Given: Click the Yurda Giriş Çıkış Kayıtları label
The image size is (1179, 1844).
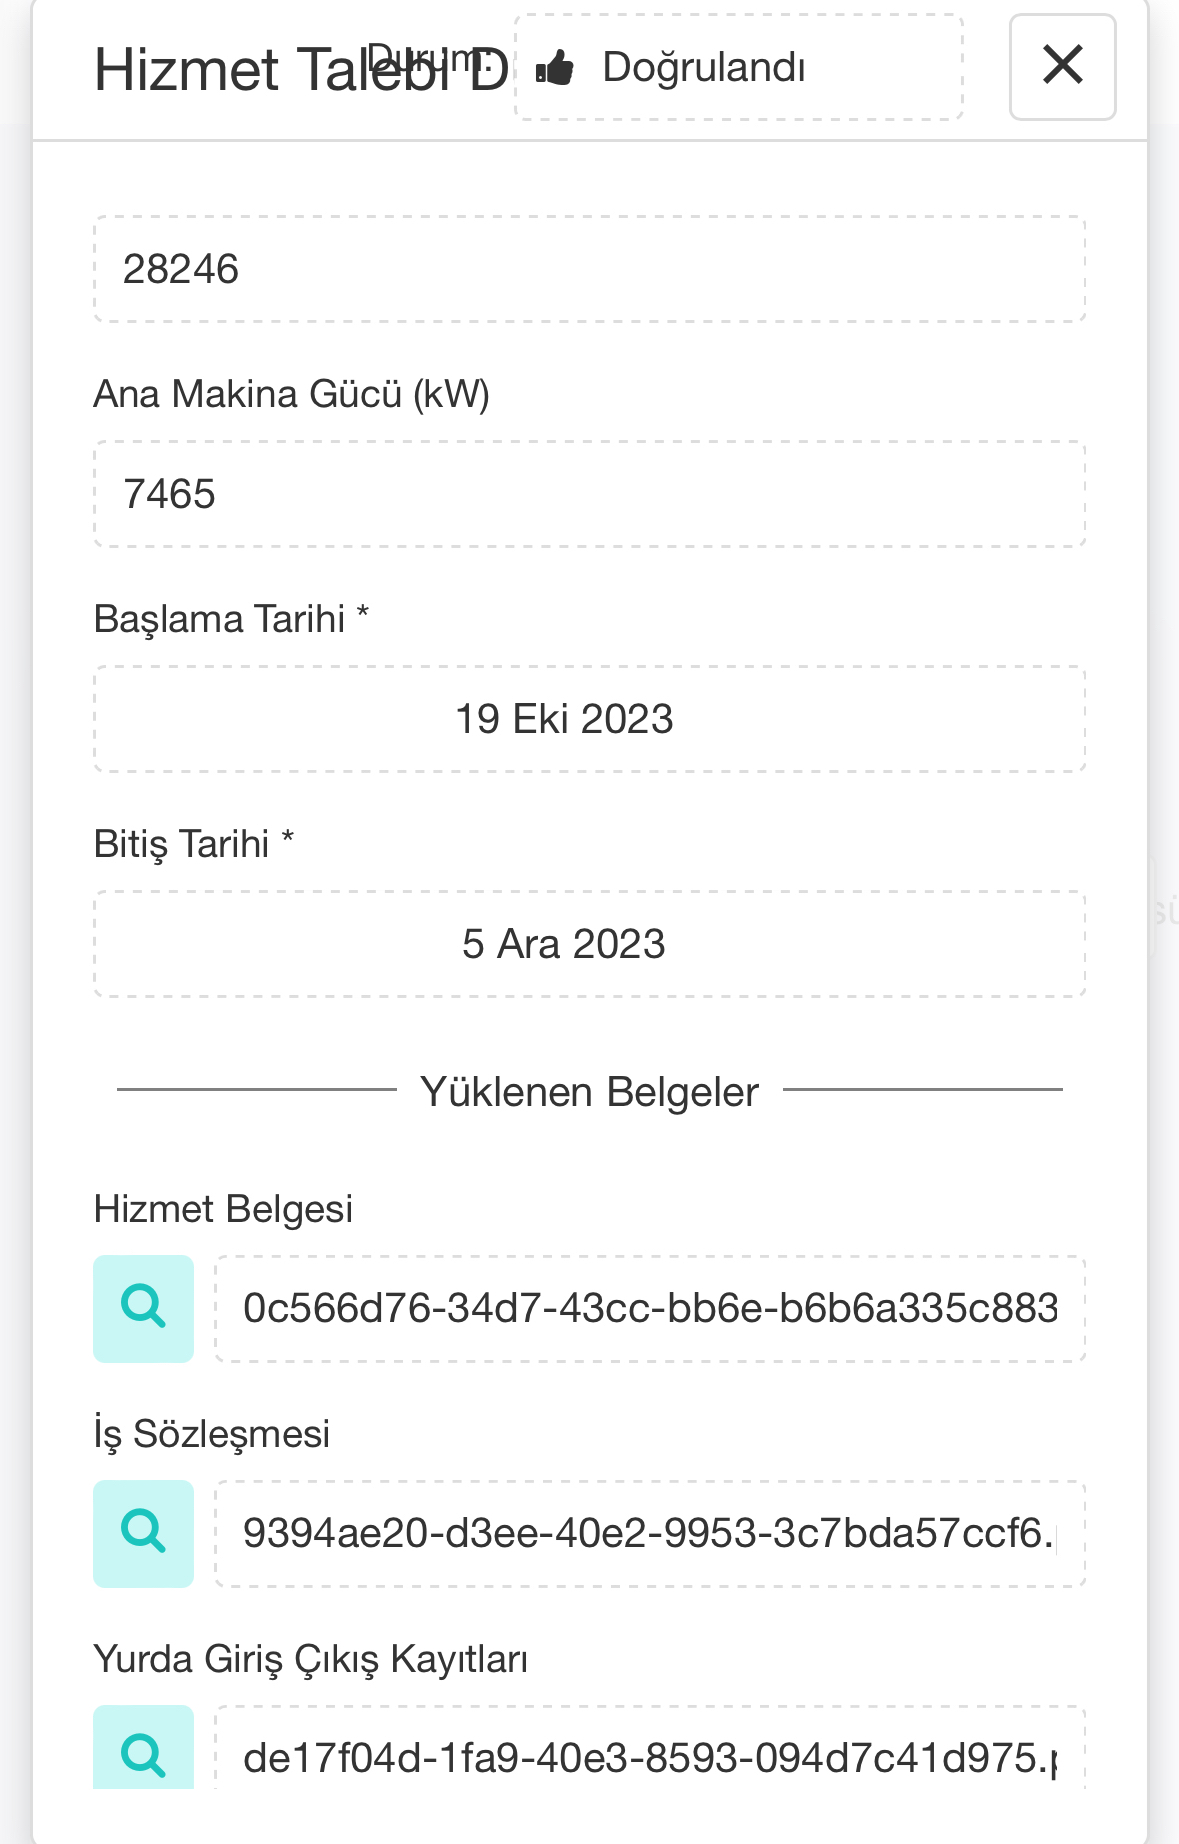Looking at the screenshot, I should [x=311, y=1659].
